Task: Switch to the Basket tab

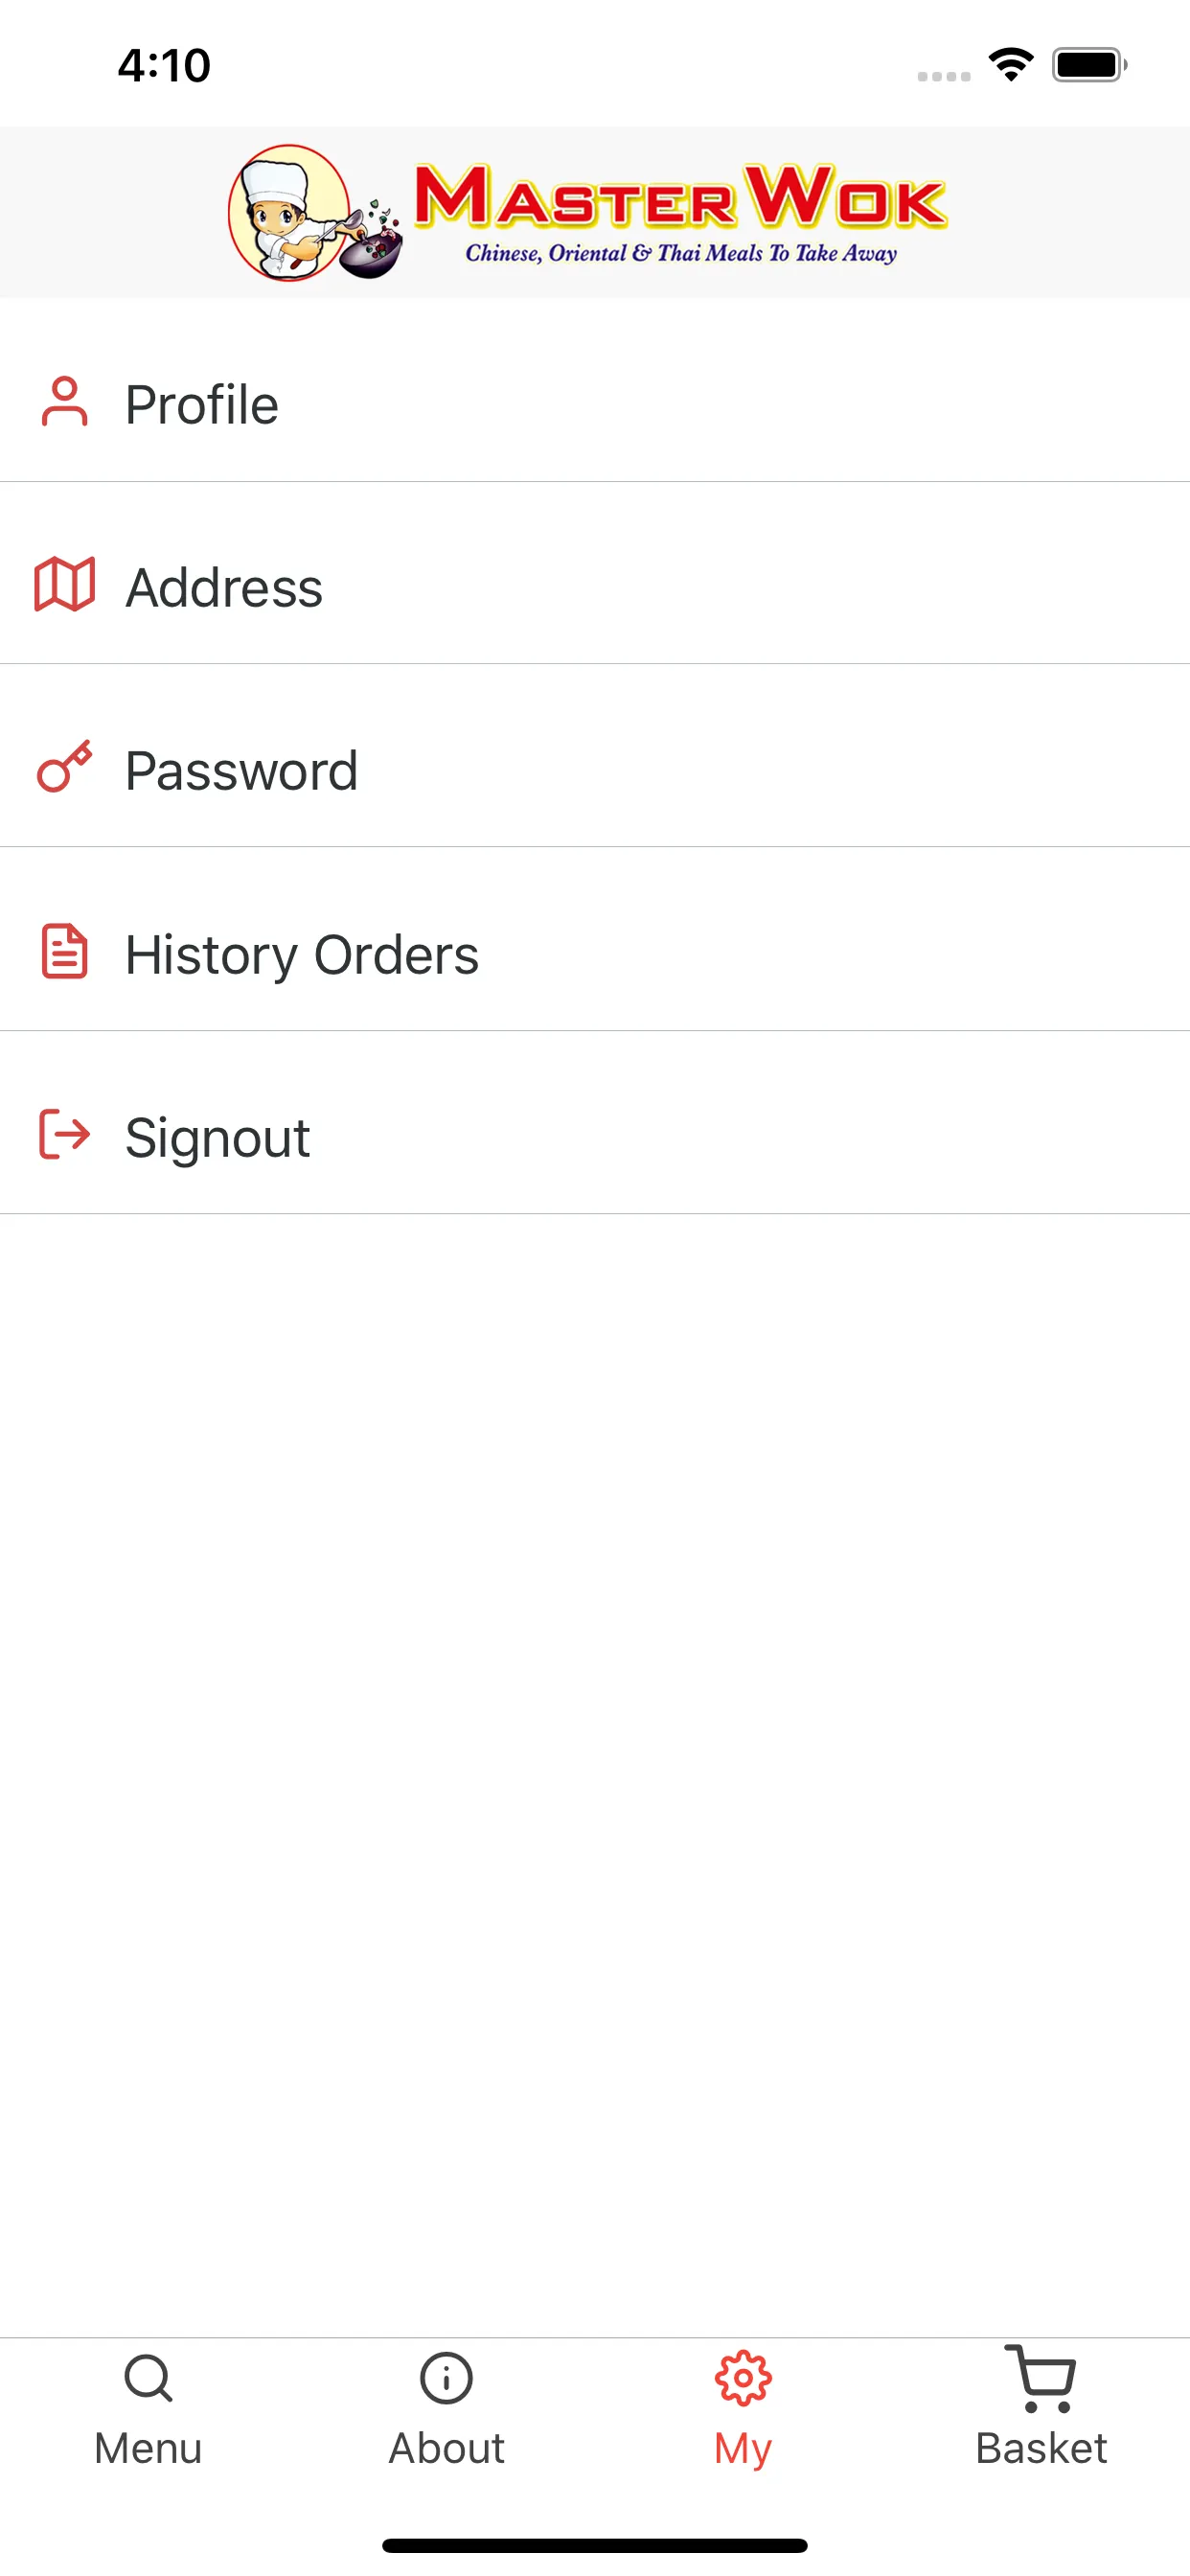Action: (x=1041, y=2447)
